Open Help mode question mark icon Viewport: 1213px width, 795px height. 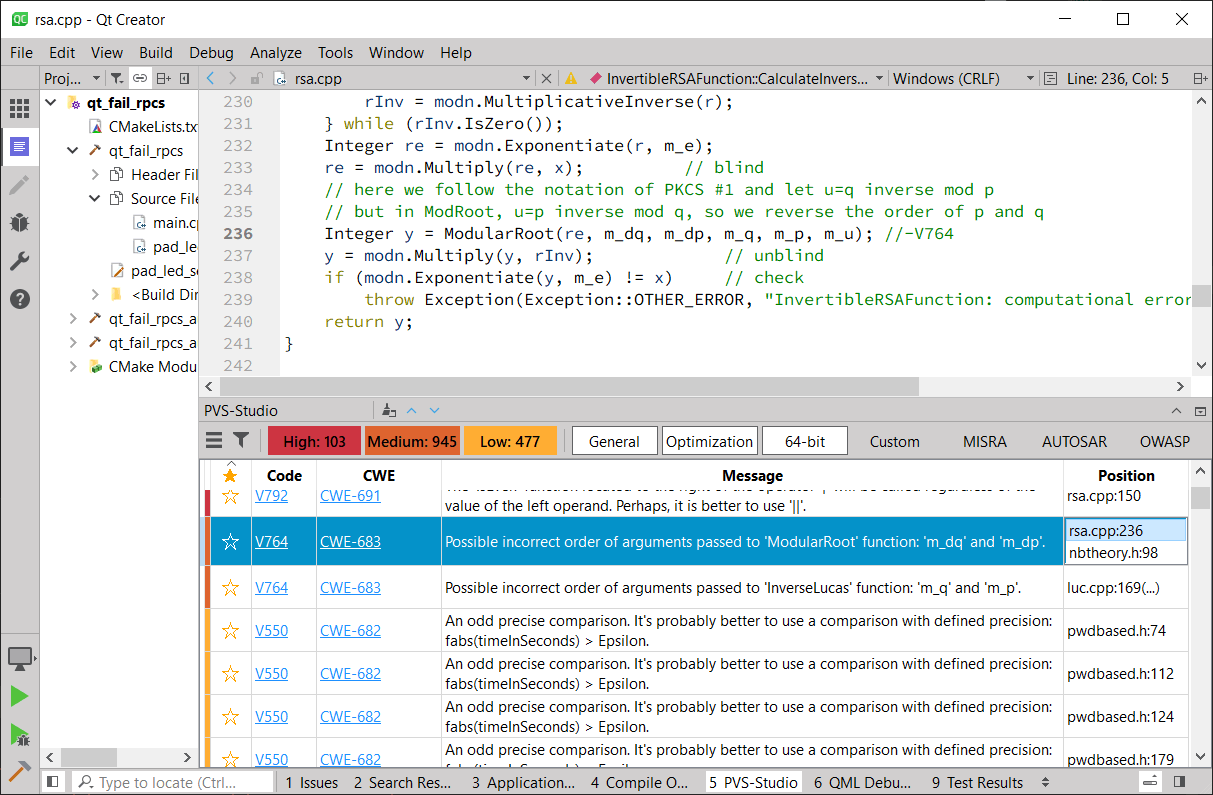click(x=19, y=299)
